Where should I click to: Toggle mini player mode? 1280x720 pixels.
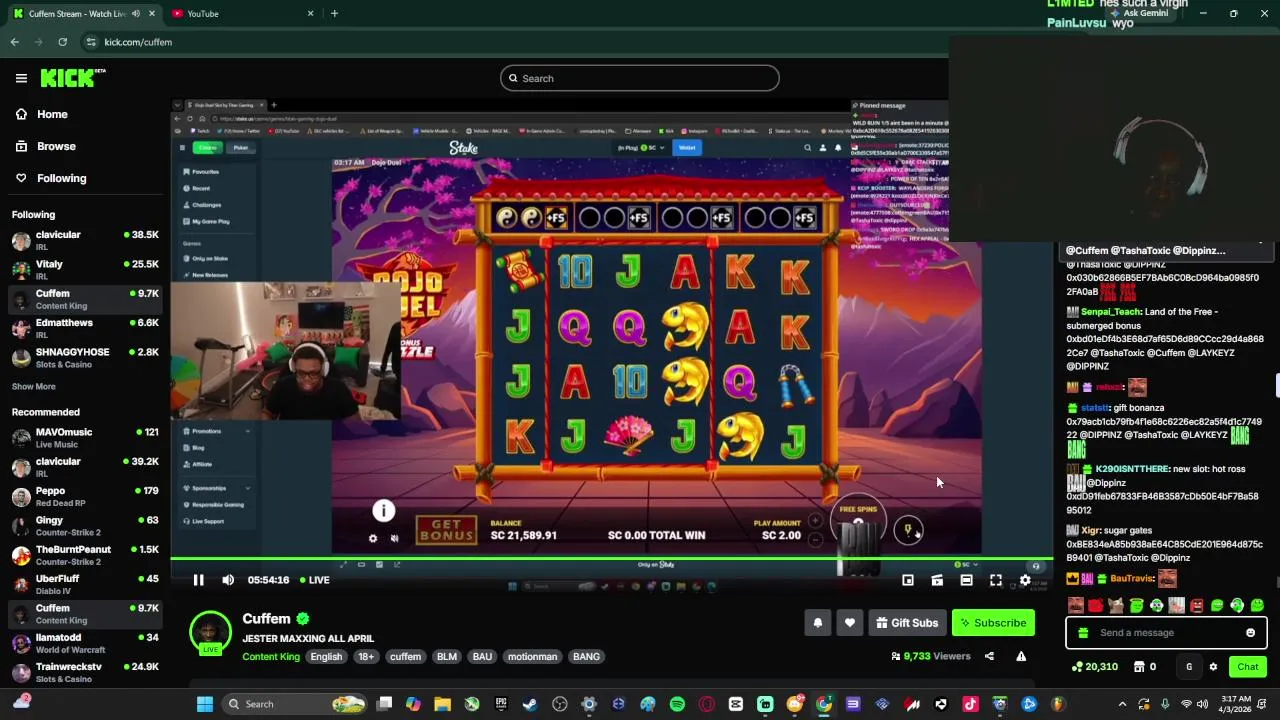908,580
